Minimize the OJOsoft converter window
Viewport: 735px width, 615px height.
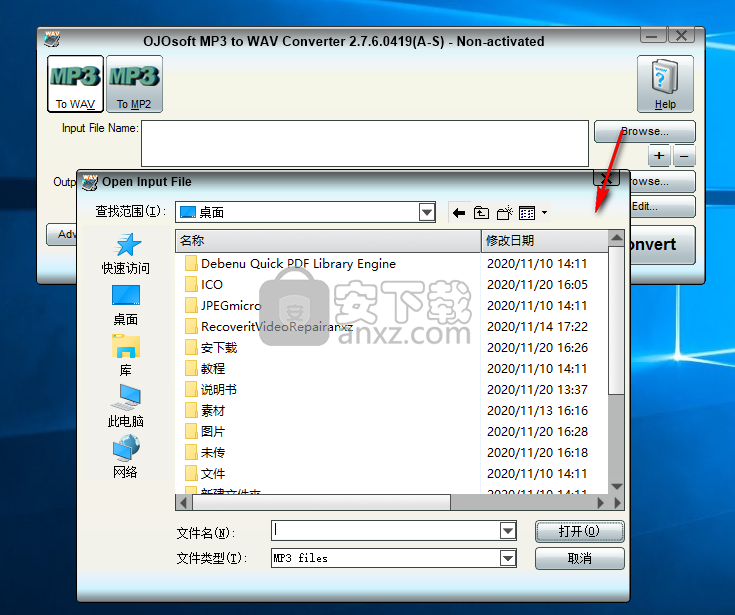click(x=652, y=35)
